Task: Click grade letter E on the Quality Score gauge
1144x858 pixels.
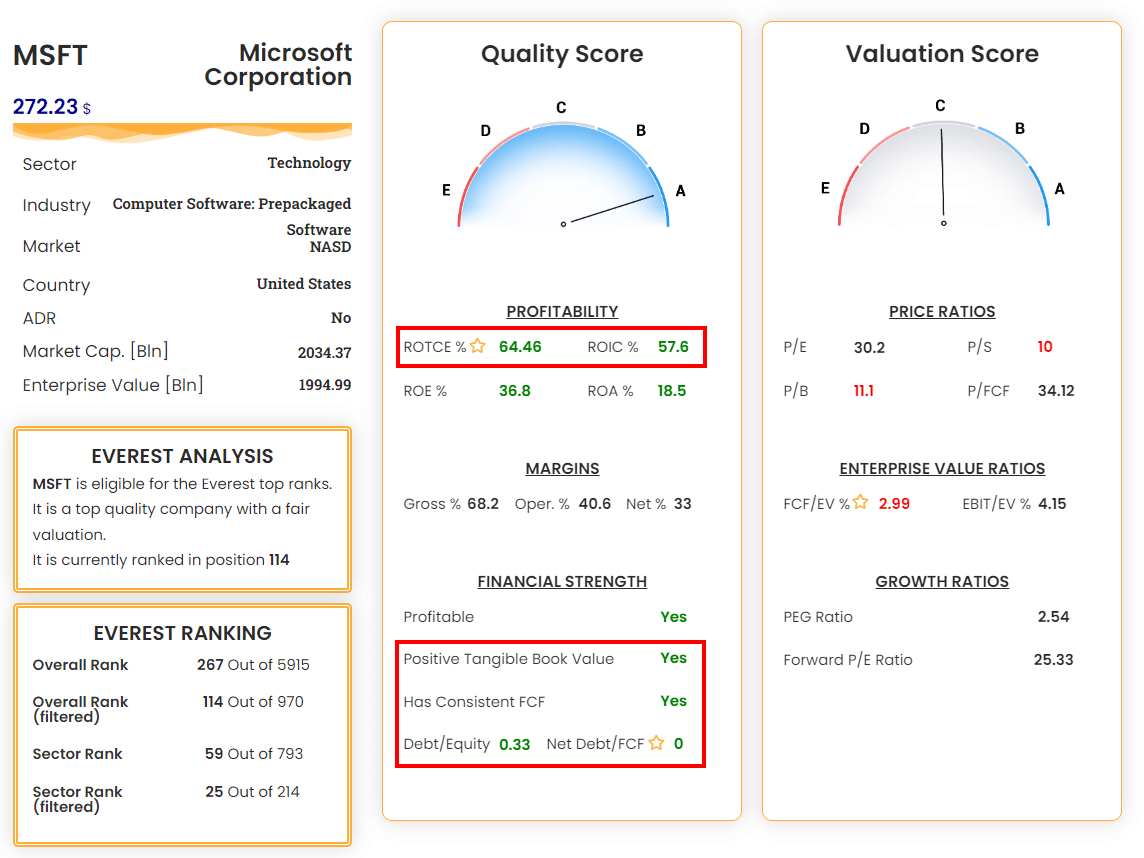Action: [x=446, y=190]
